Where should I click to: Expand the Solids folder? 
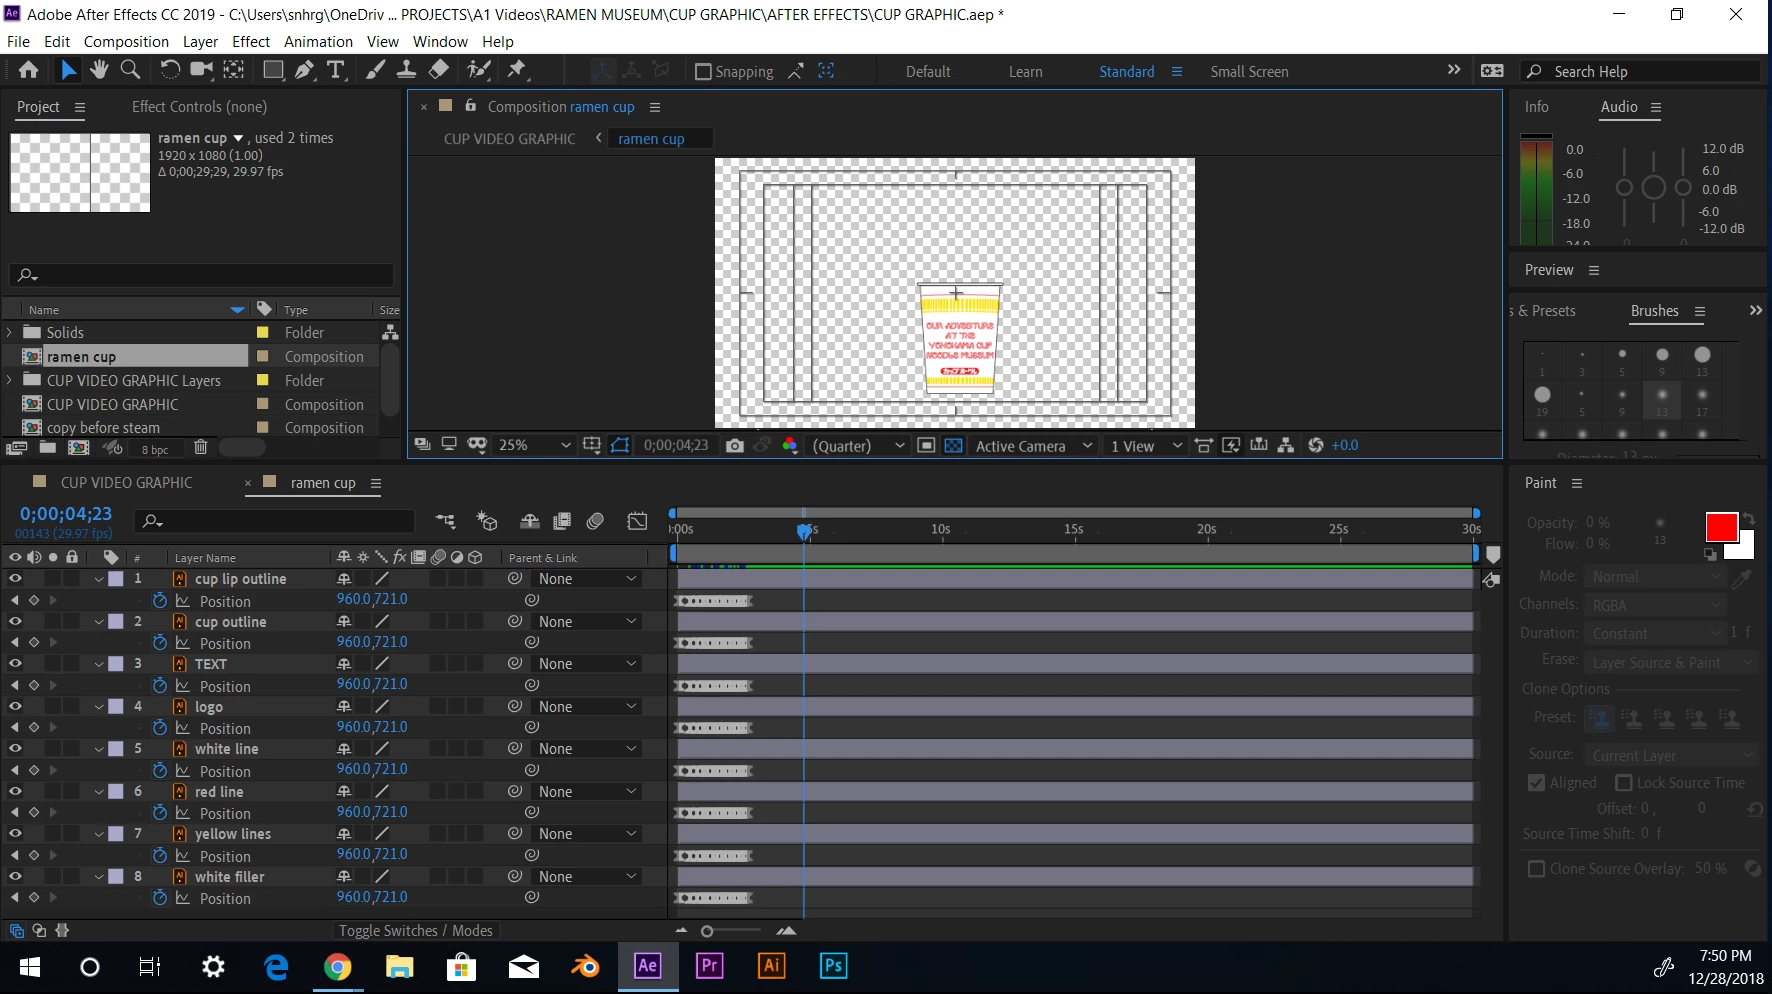(x=10, y=332)
